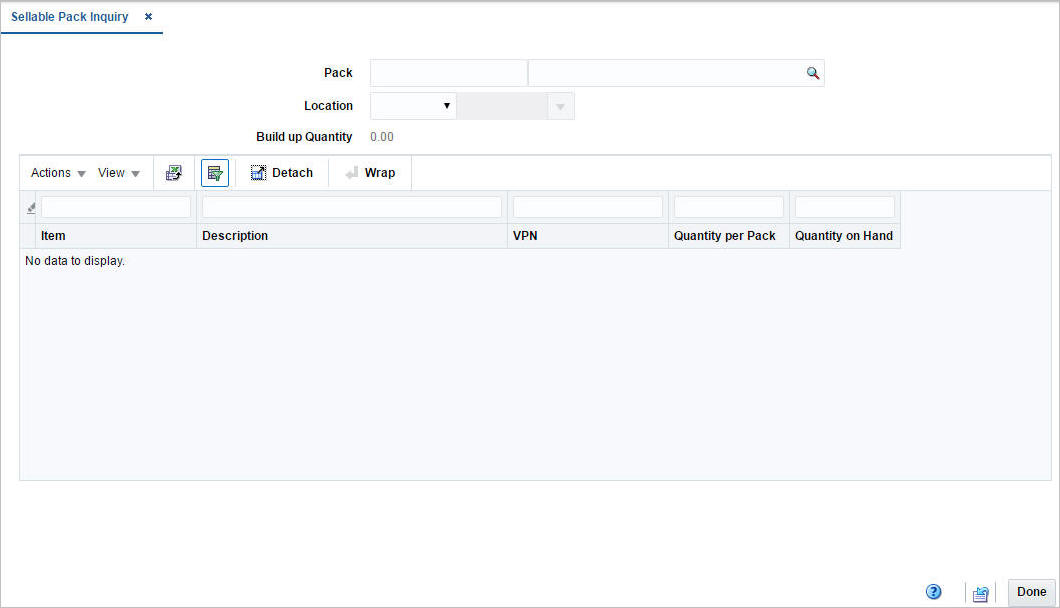Click the Description filter field
Image resolution: width=1060 pixels, height=608 pixels.
click(351, 206)
